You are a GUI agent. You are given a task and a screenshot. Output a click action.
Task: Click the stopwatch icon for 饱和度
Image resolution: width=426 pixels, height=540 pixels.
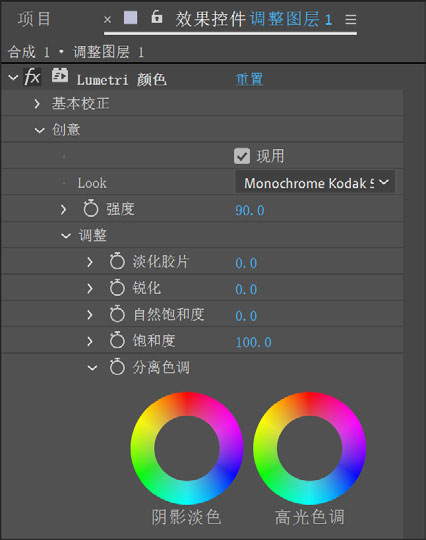point(117,340)
